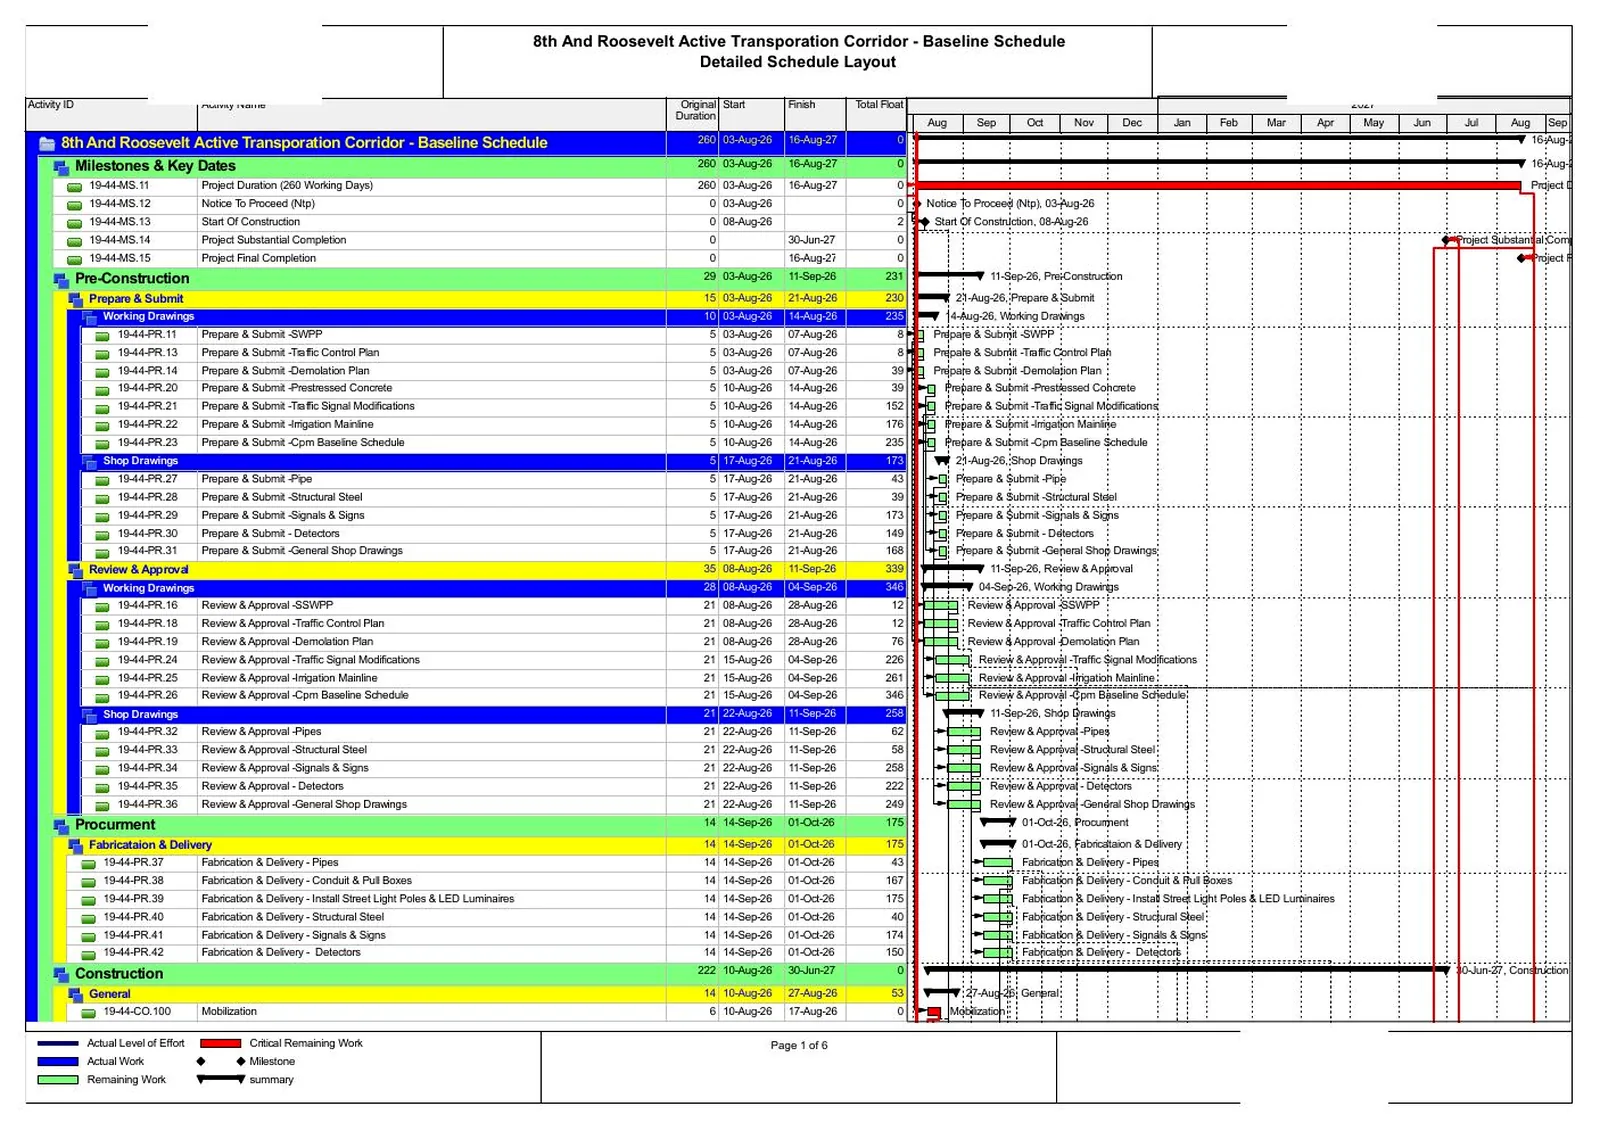Image resolution: width=1600 pixels, height=1131 pixels.
Task: Click 'Fabrication & Delivery - Detectors' activity name
Action: click(281, 953)
